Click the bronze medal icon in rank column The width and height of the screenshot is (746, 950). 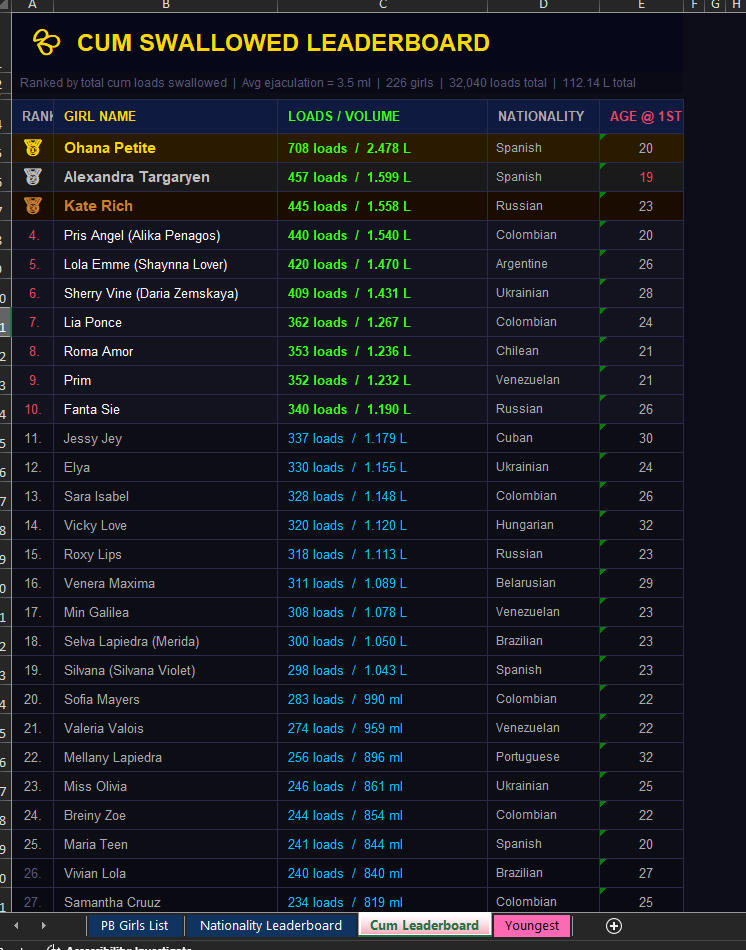[33, 206]
